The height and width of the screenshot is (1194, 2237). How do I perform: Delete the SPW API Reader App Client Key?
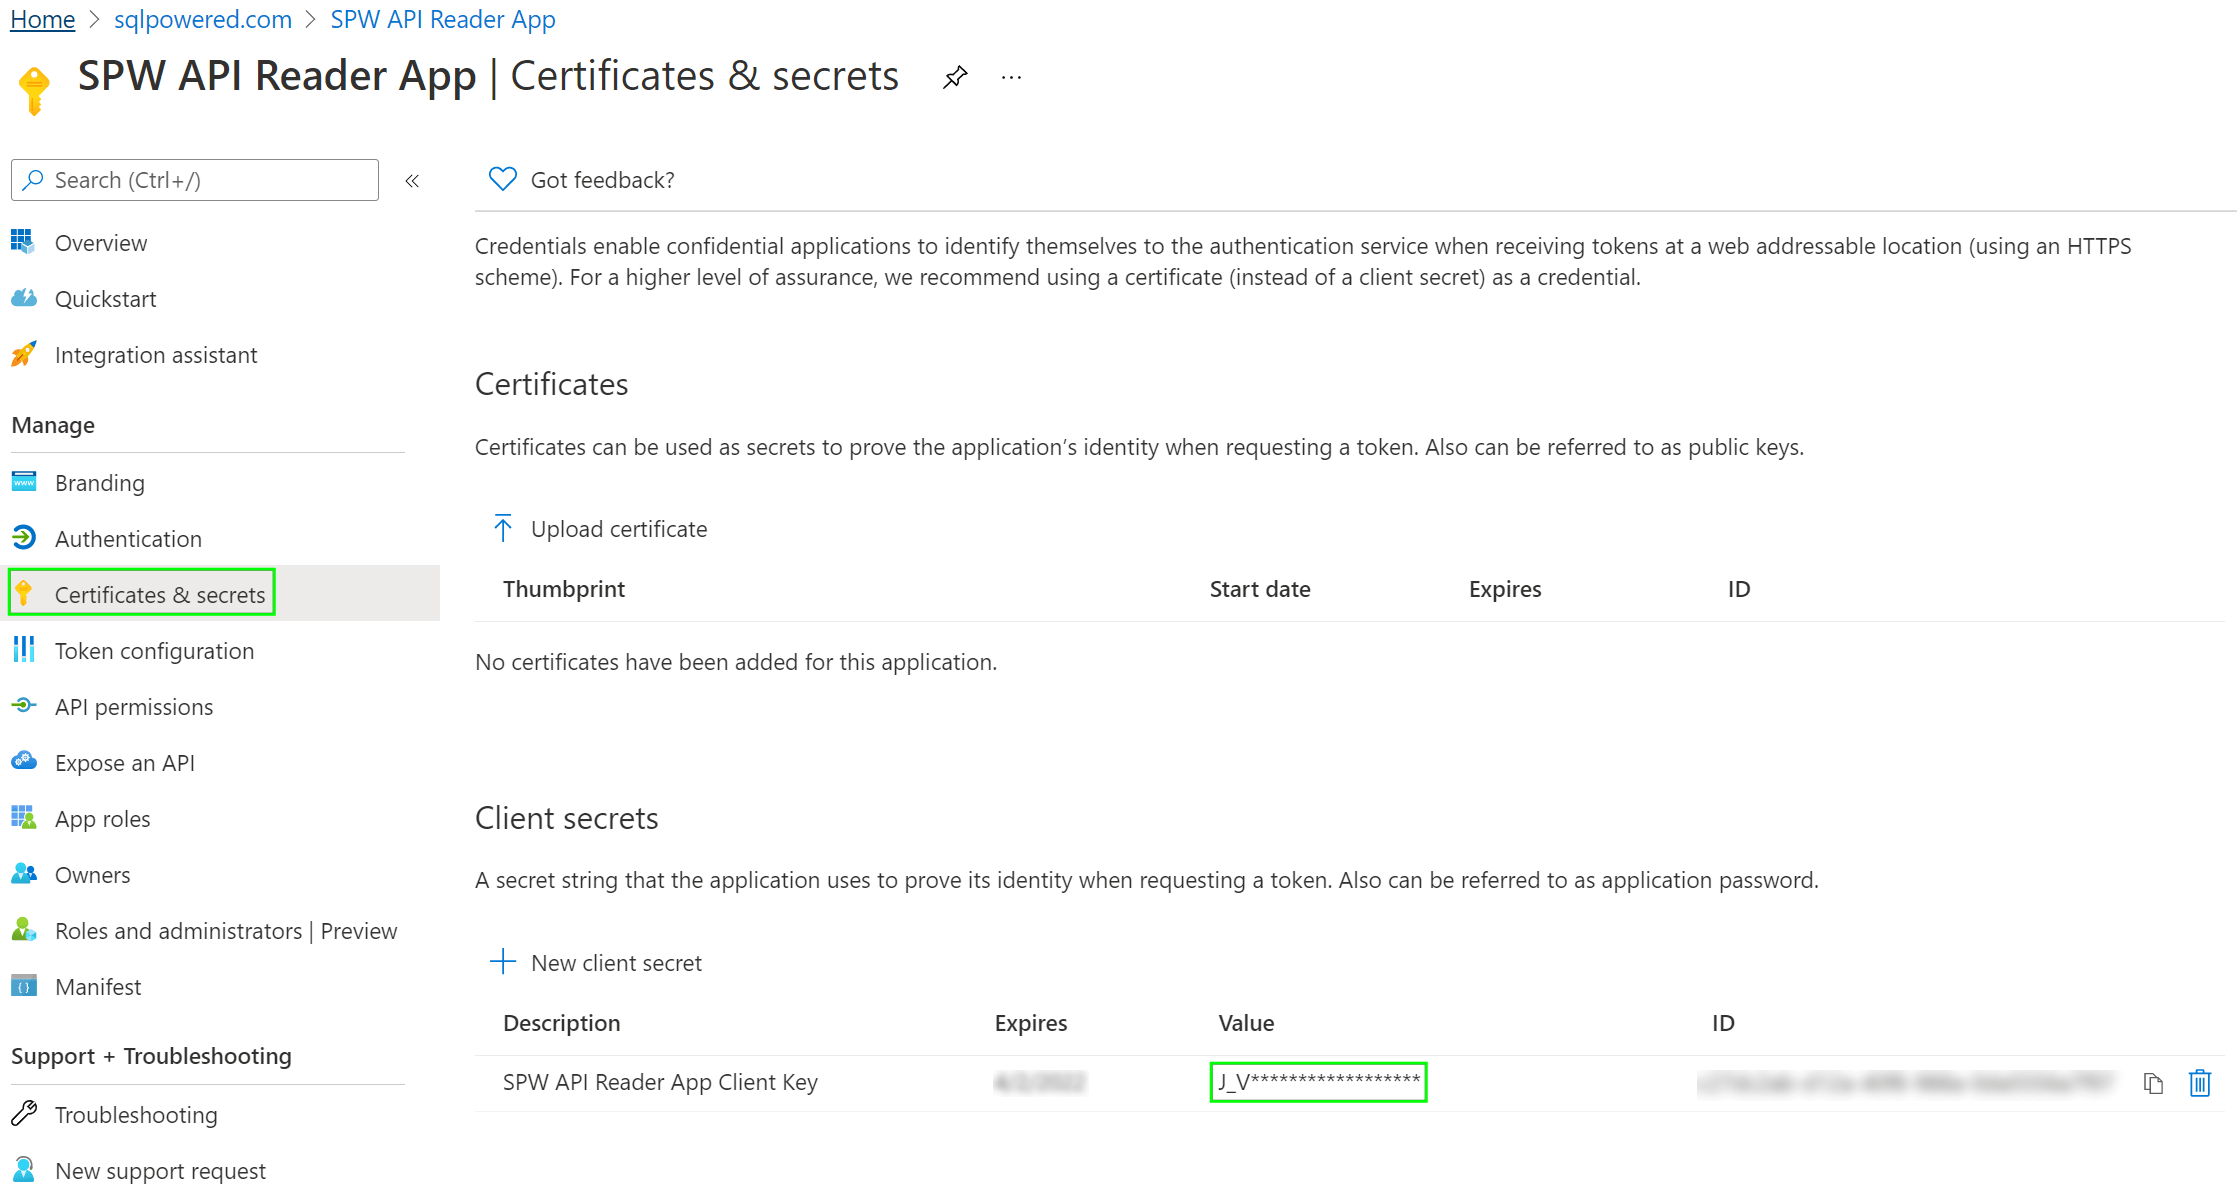click(x=2200, y=1082)
